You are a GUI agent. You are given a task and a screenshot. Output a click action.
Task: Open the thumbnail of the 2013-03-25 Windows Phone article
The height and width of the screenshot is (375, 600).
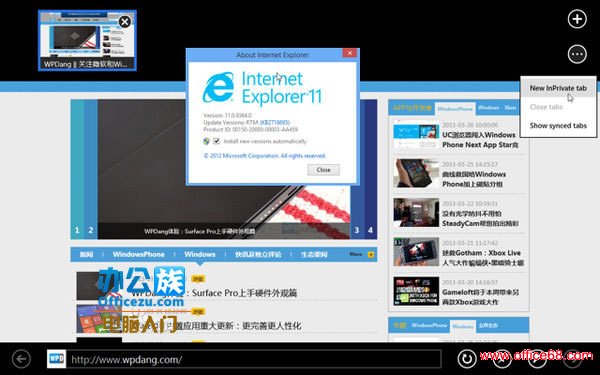[416, 173]
